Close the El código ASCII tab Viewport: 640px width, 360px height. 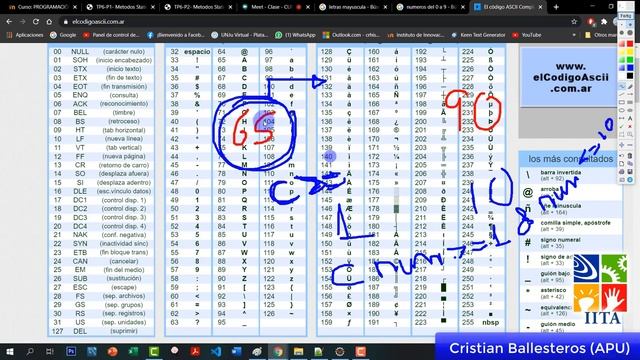pyautogui.click(x=540, y=7)
